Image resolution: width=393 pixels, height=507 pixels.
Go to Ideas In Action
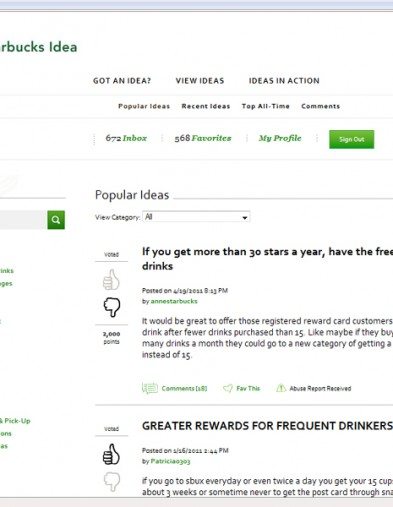click(x=284, y=81)
